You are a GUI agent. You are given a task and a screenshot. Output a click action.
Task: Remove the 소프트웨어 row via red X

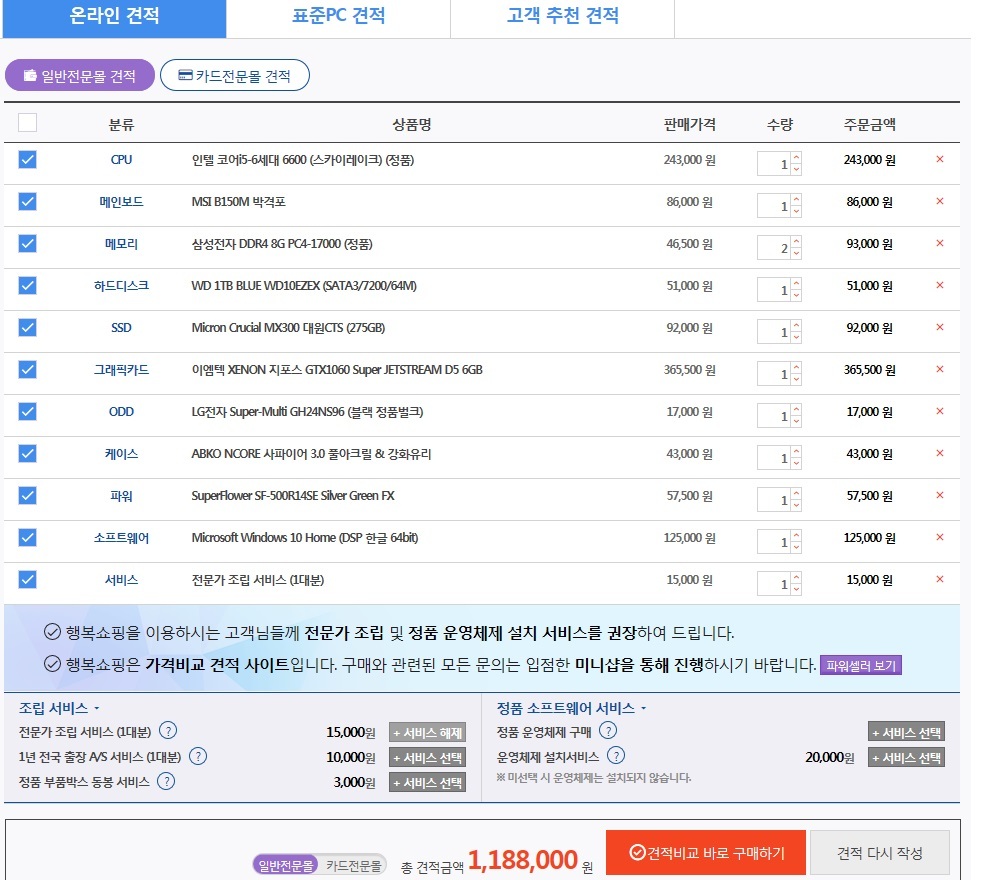[x=939, y=537]
